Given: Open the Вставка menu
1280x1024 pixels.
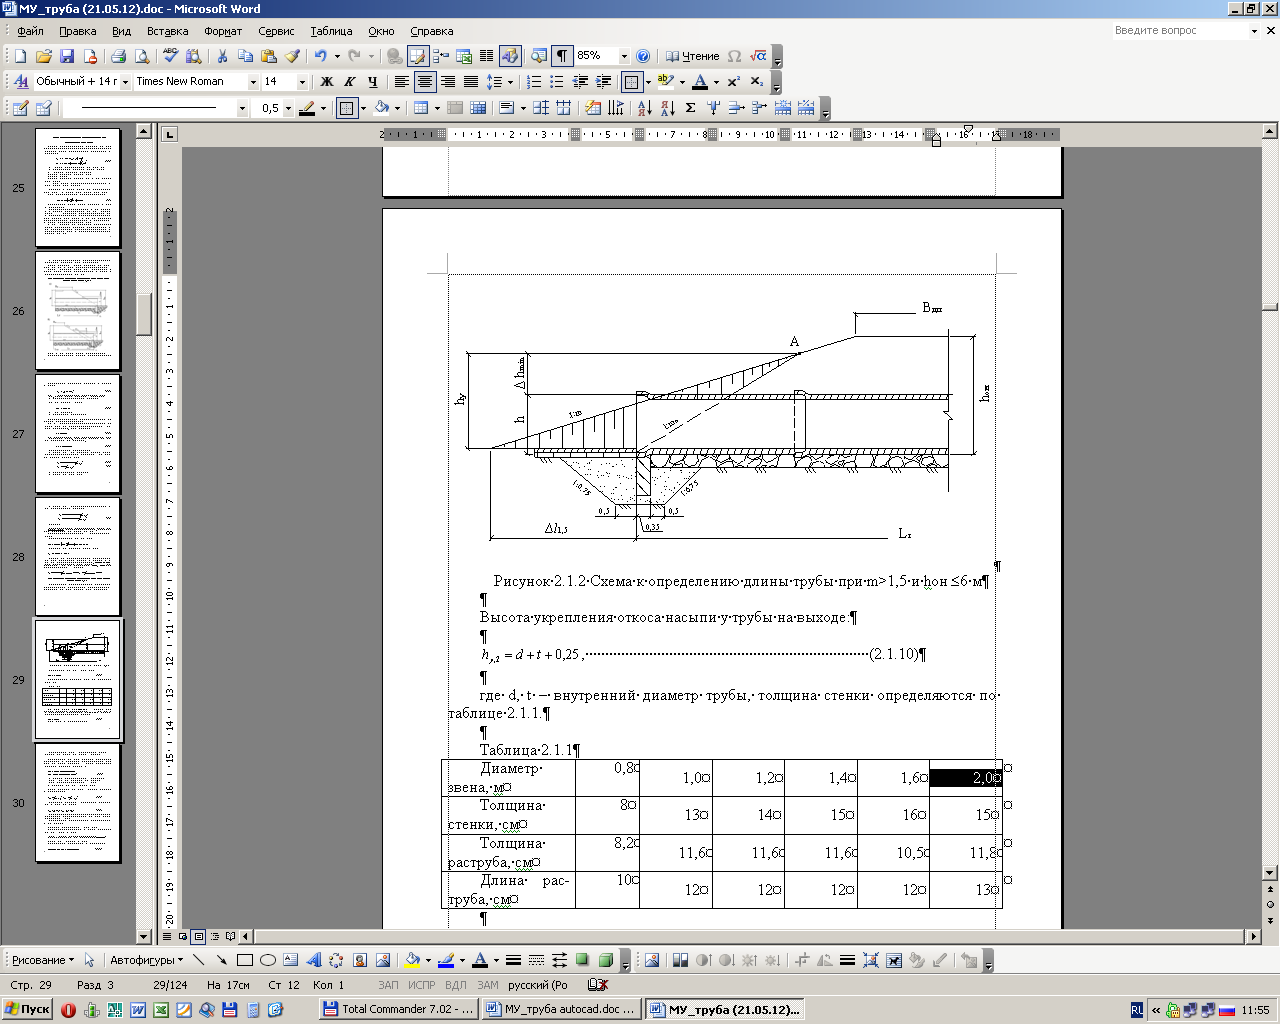Looking at the screenshot, I should pos(167,31).
